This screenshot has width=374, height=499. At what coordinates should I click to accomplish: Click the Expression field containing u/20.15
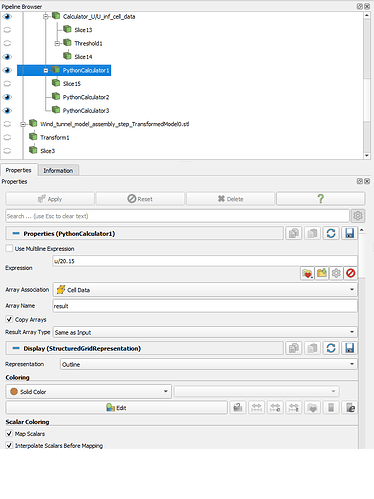[x=205, y=261]
